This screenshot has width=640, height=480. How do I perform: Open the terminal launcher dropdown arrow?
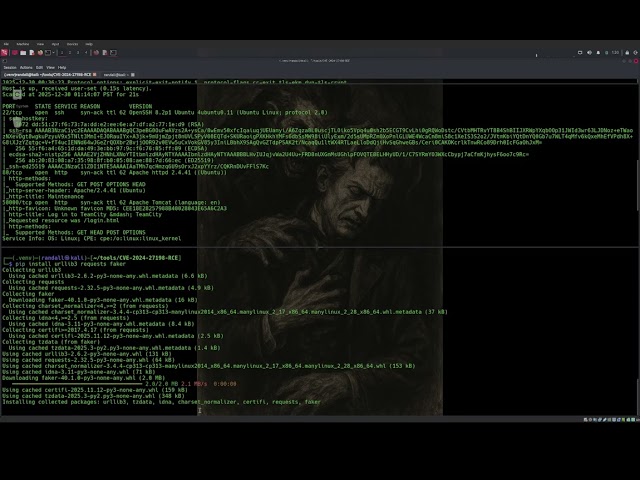(53, 53)
